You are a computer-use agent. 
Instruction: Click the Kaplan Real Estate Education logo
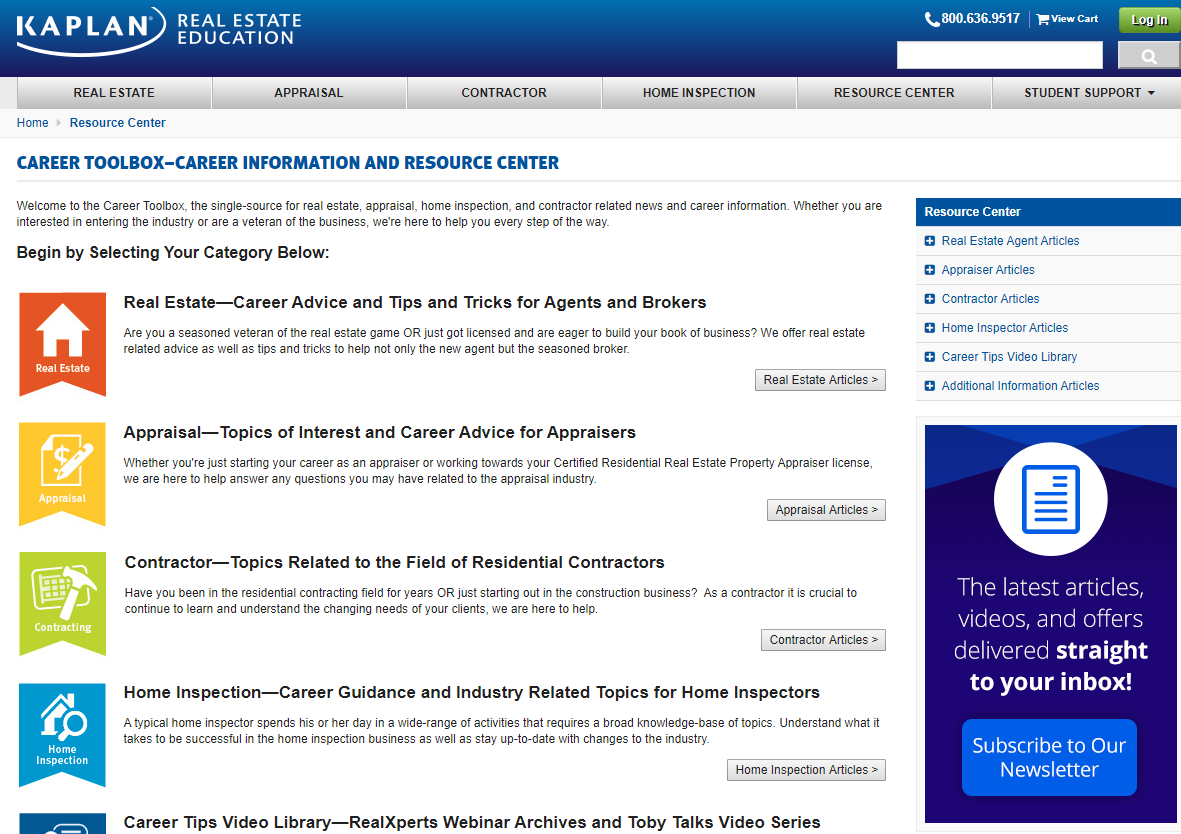click(x=159, y=31)
